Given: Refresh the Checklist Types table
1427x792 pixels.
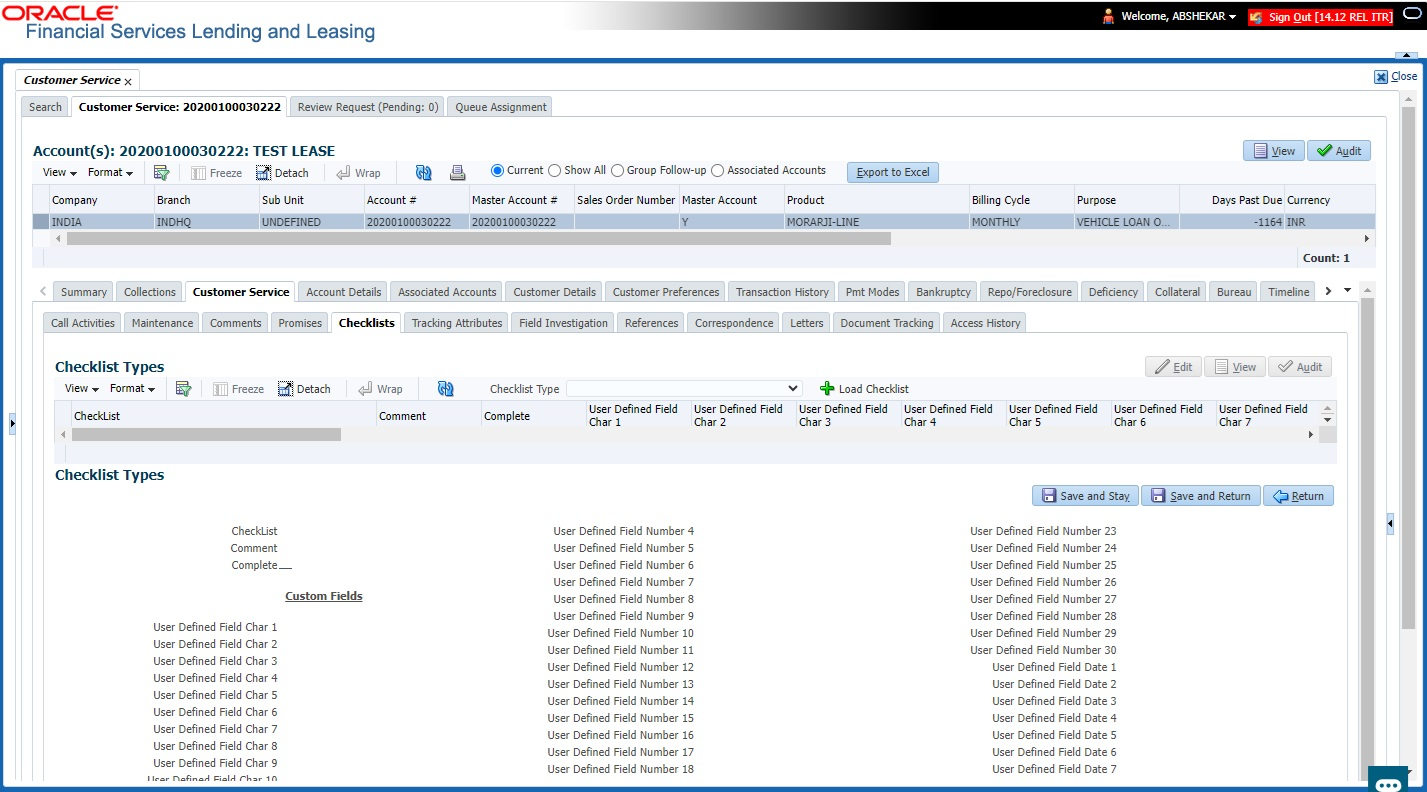Looking at the screenshot, I should pos(446,389).
